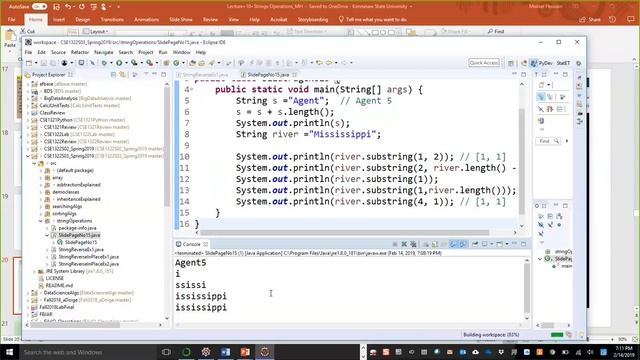Collapse the CSE1322503_Spring2019 project node

(x=28, y=156)
